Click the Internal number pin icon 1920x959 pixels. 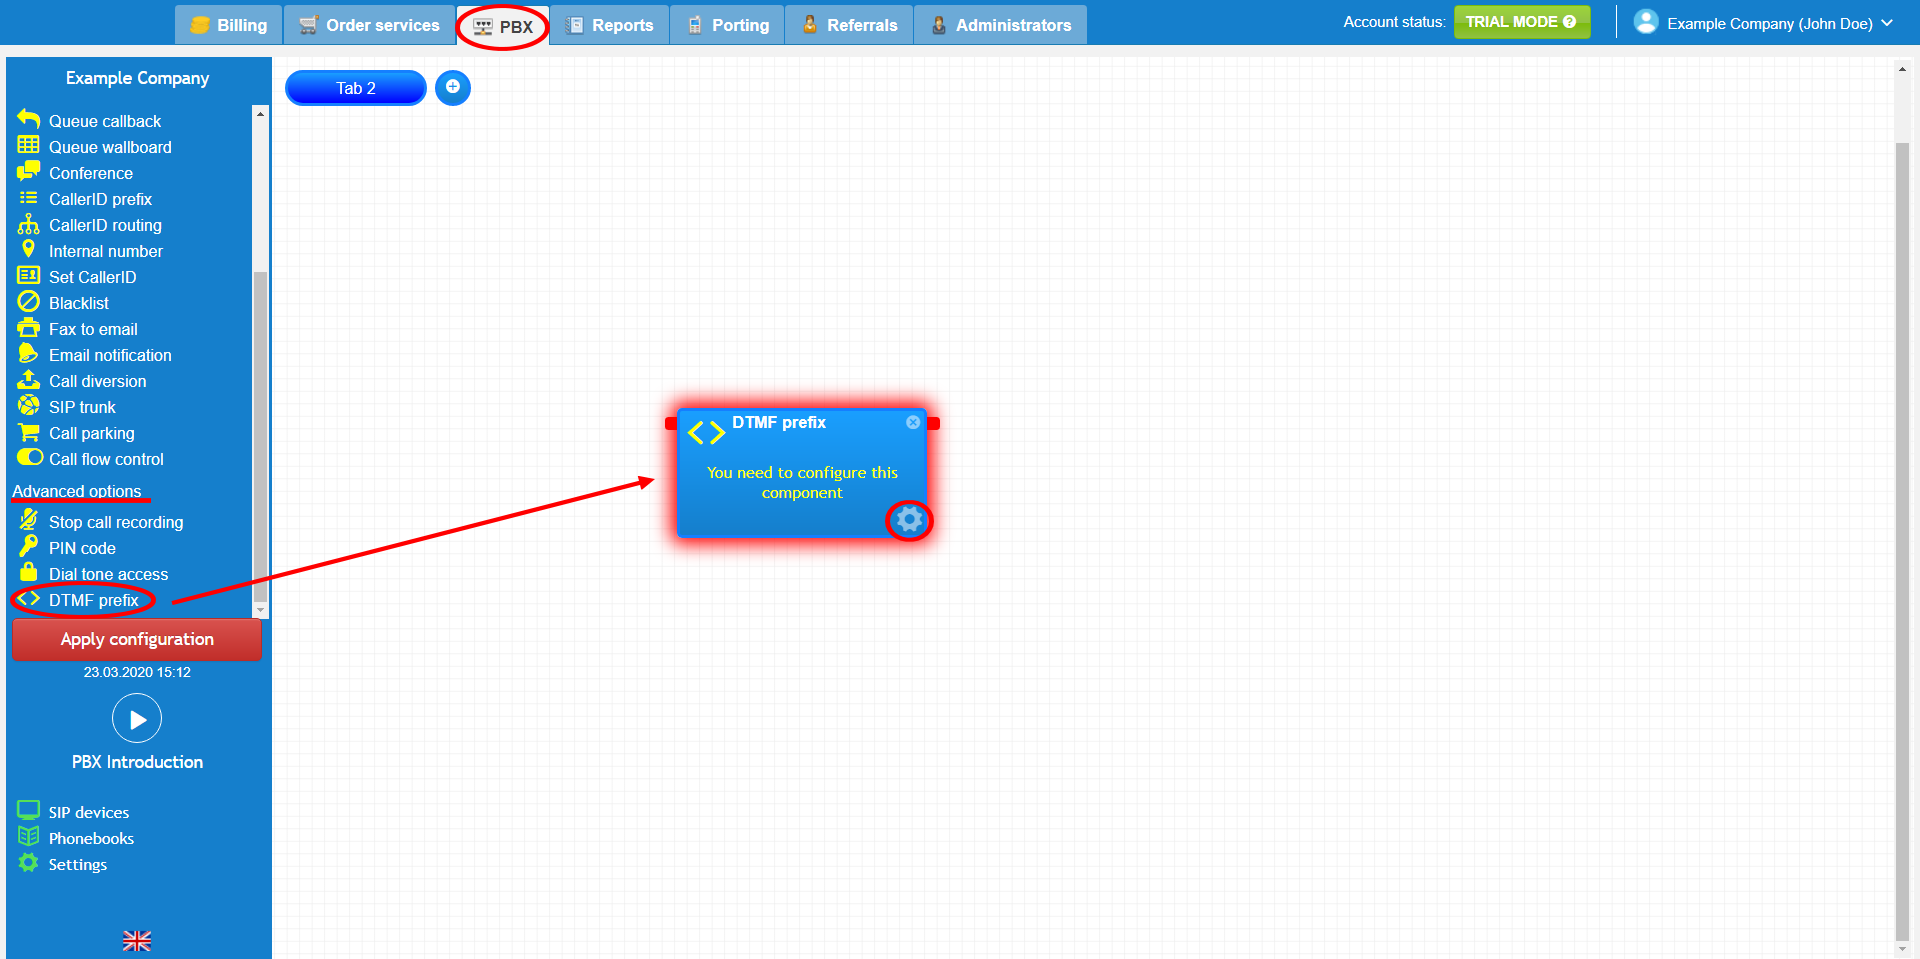[x=28, y=250]
